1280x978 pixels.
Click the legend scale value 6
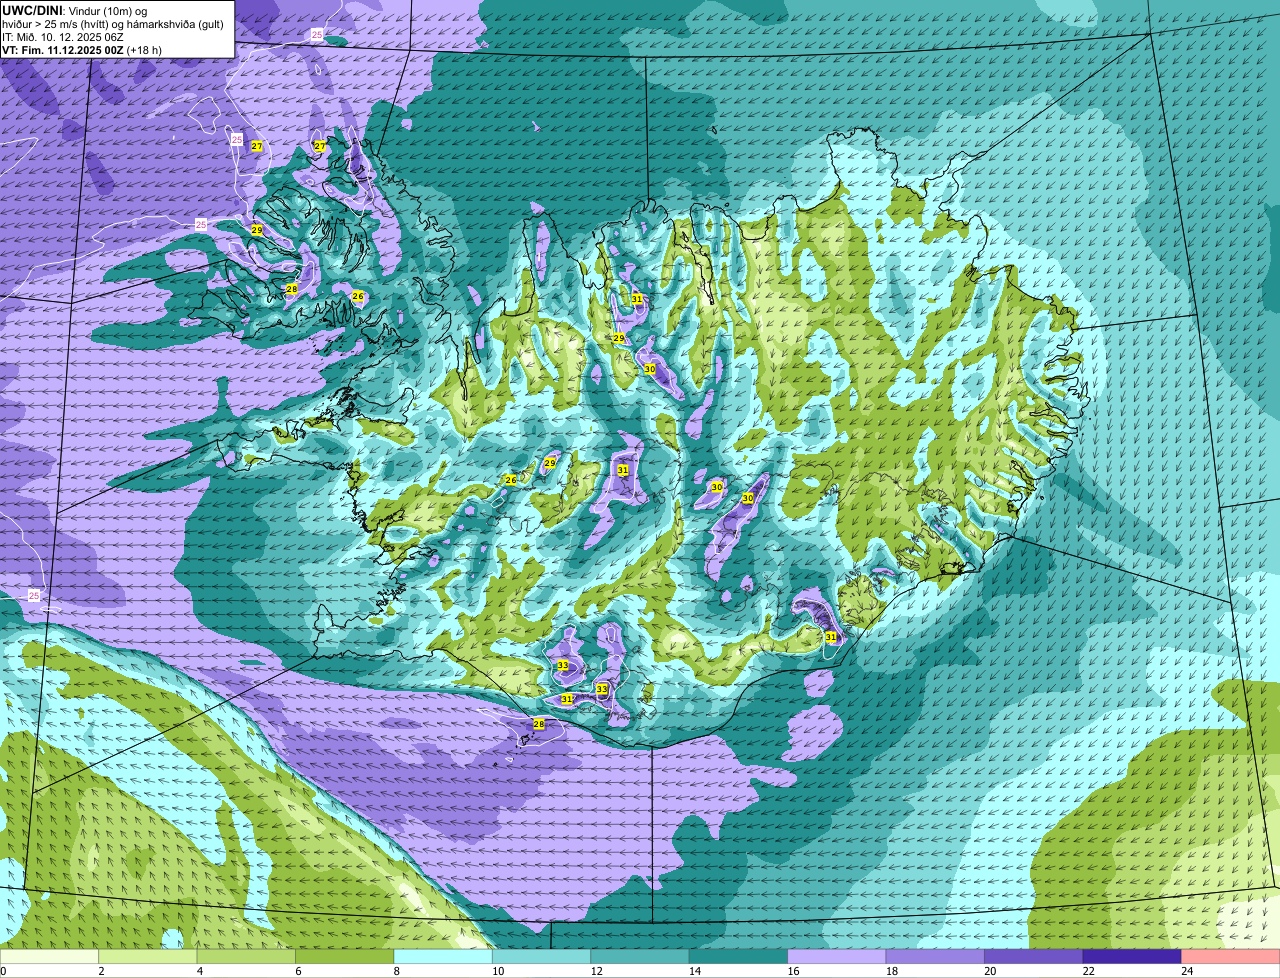[x=297, y=971]
